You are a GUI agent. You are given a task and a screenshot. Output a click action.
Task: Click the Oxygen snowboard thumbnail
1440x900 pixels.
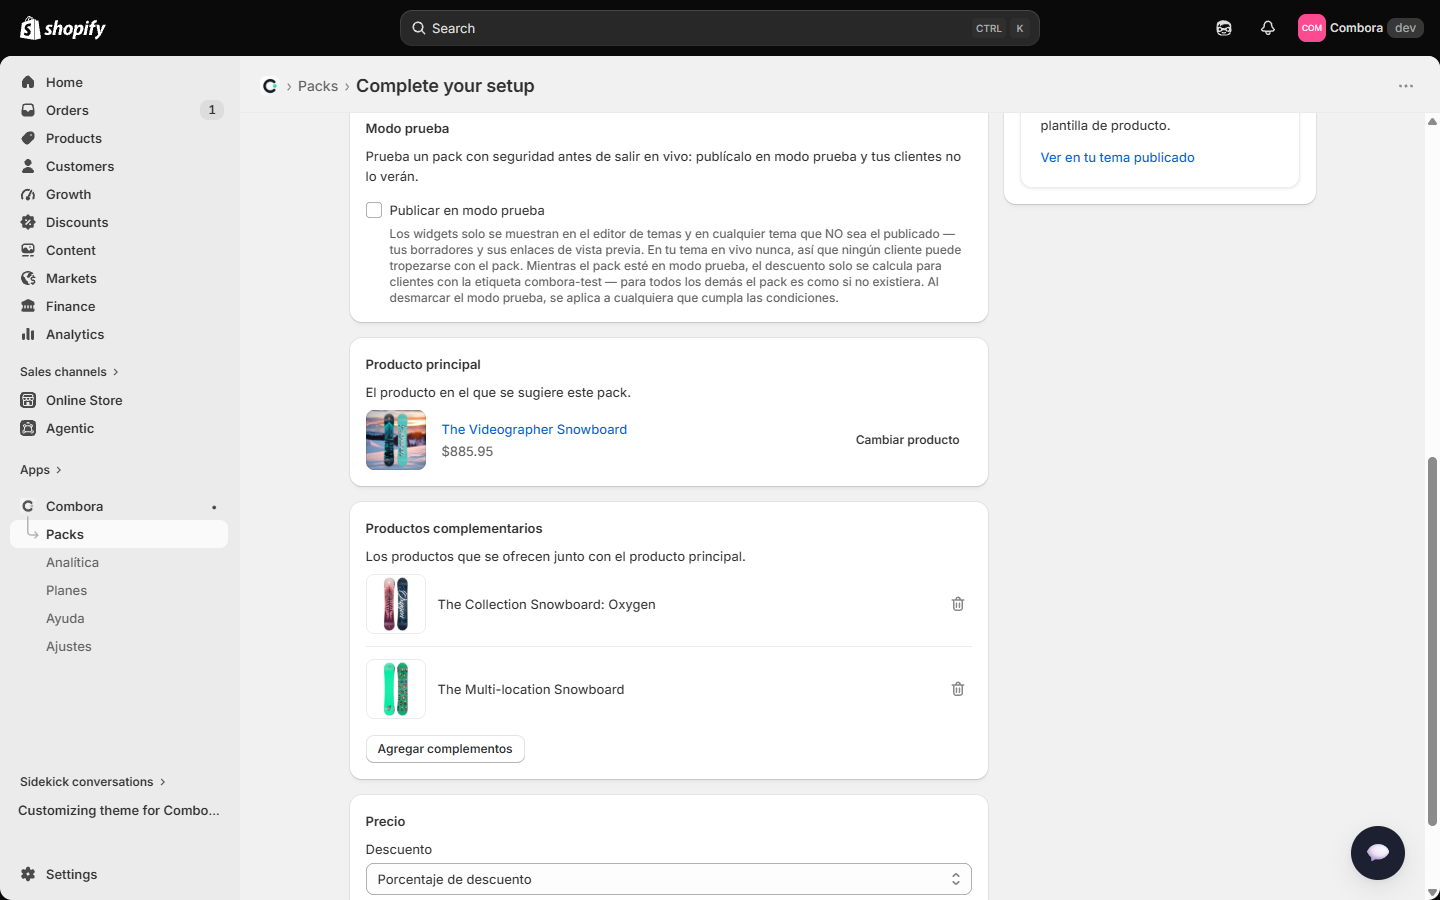click(x=396, y=604)
